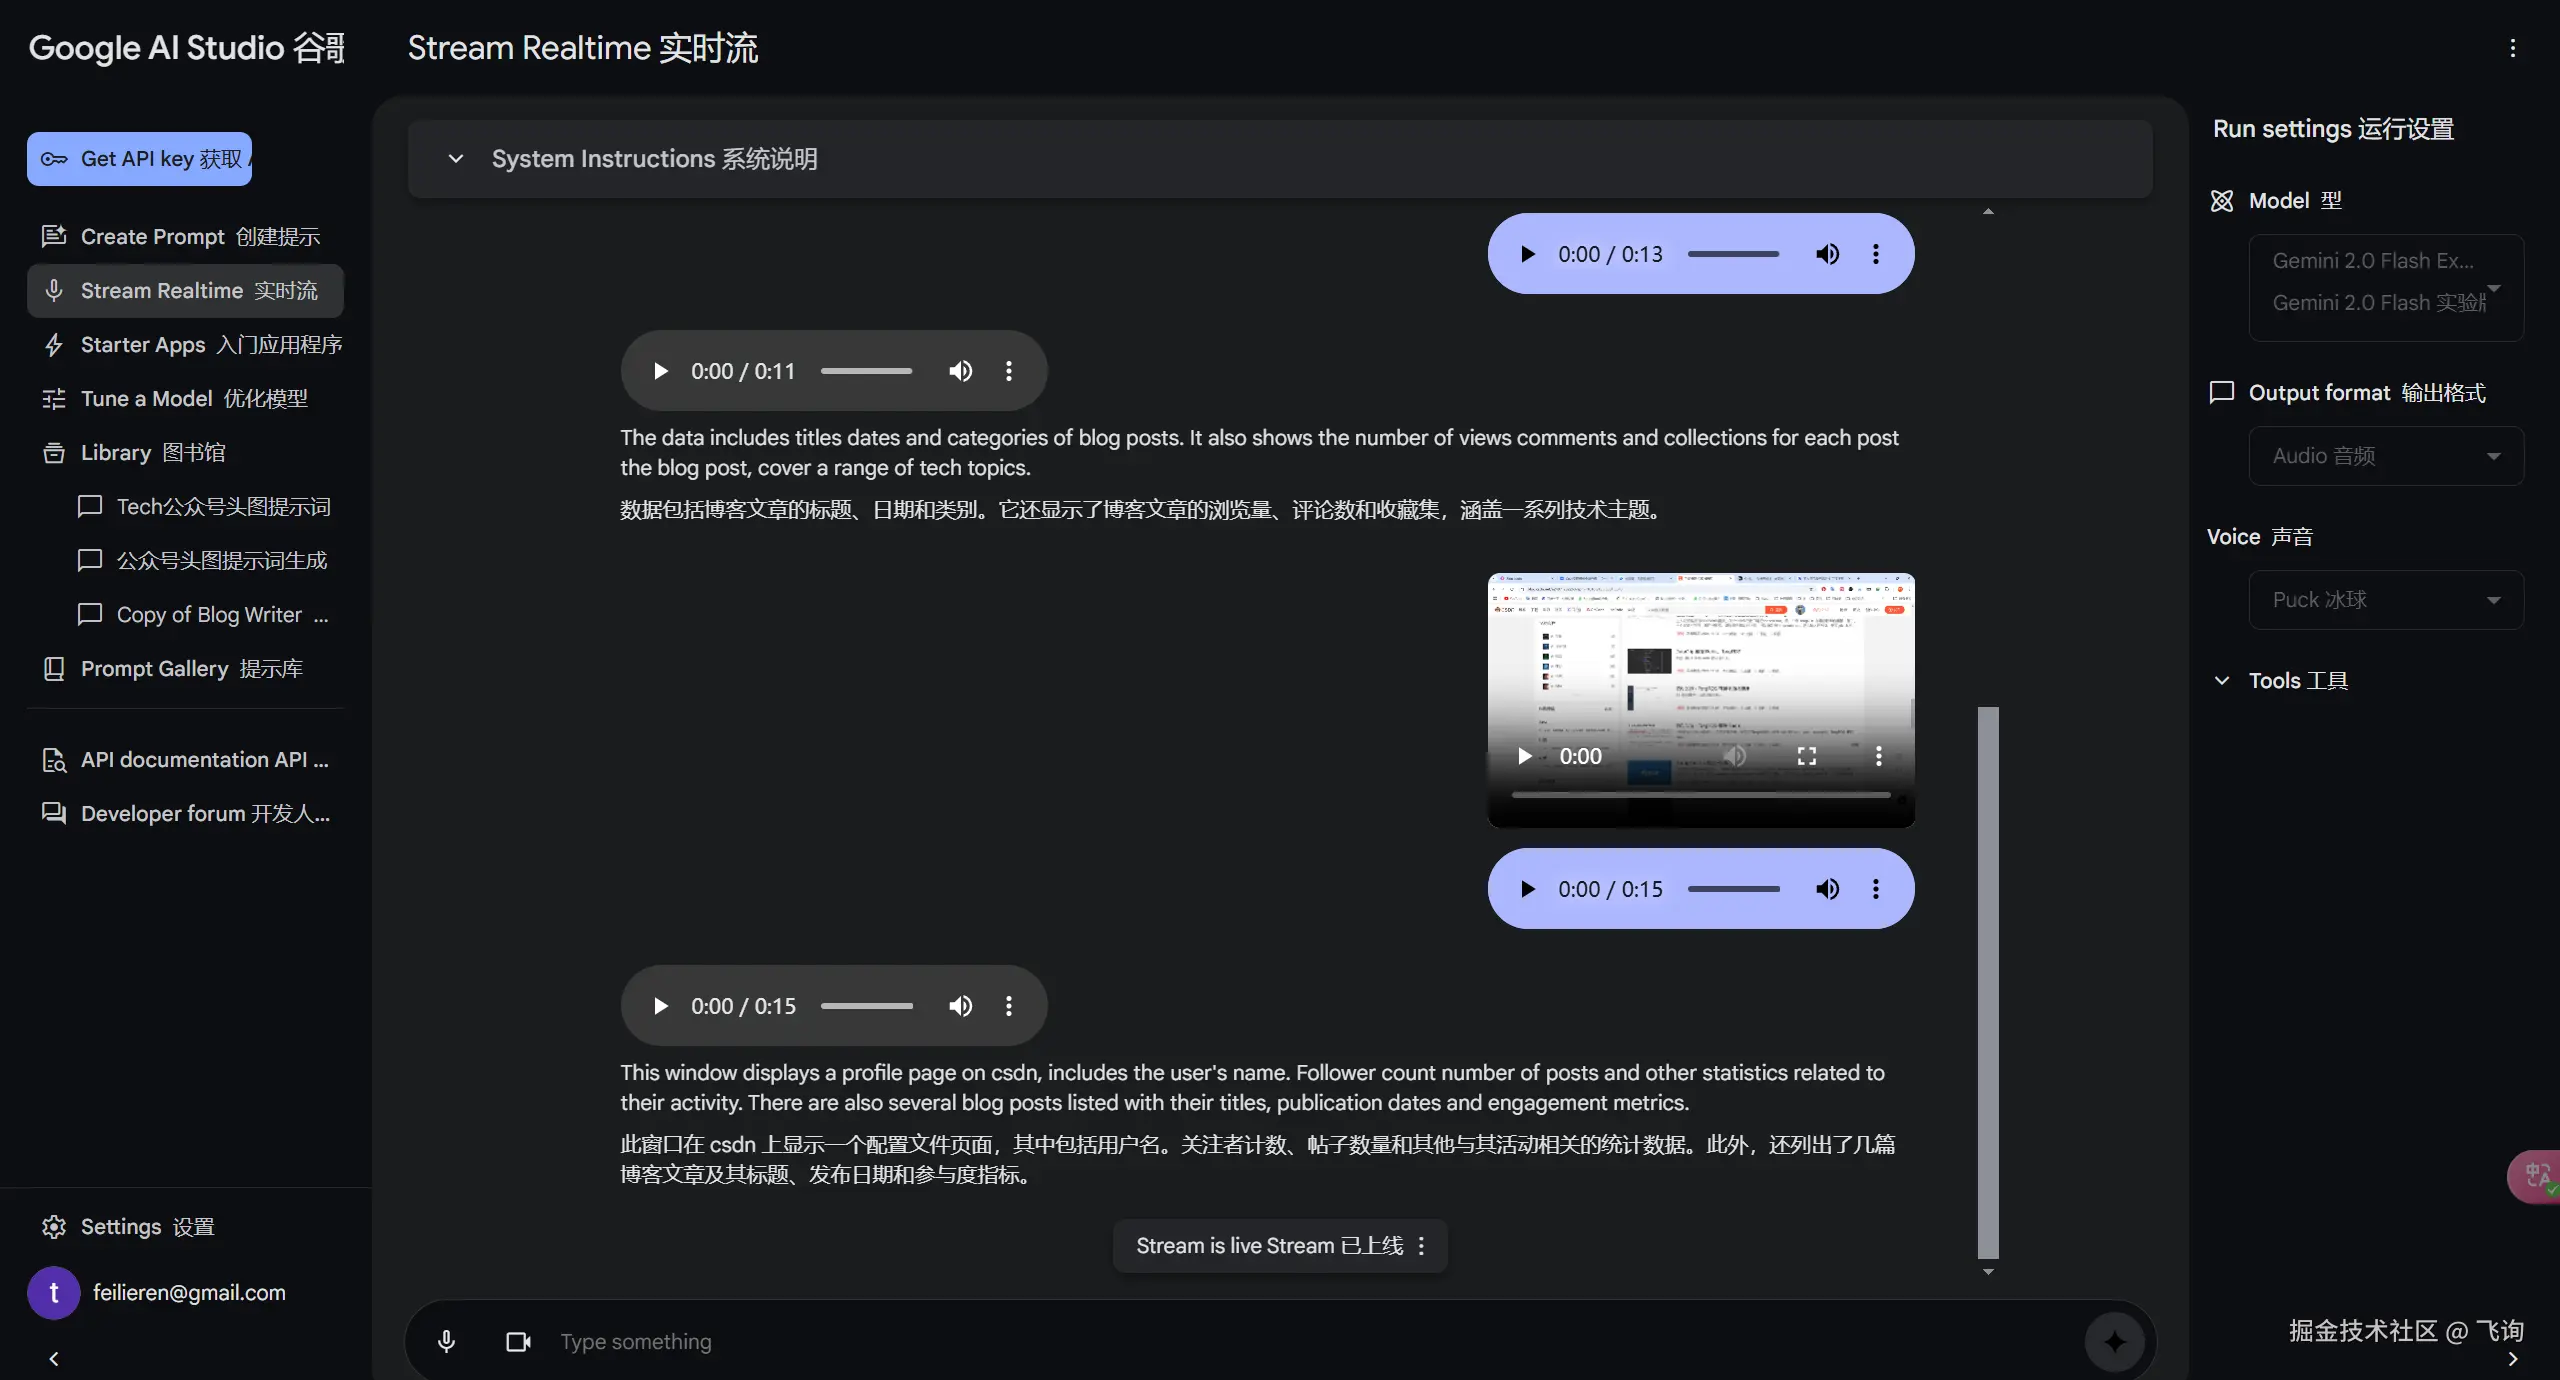Expand the System Instructions section
This screenshot has width=2560, height=1380.
[456, 159]
